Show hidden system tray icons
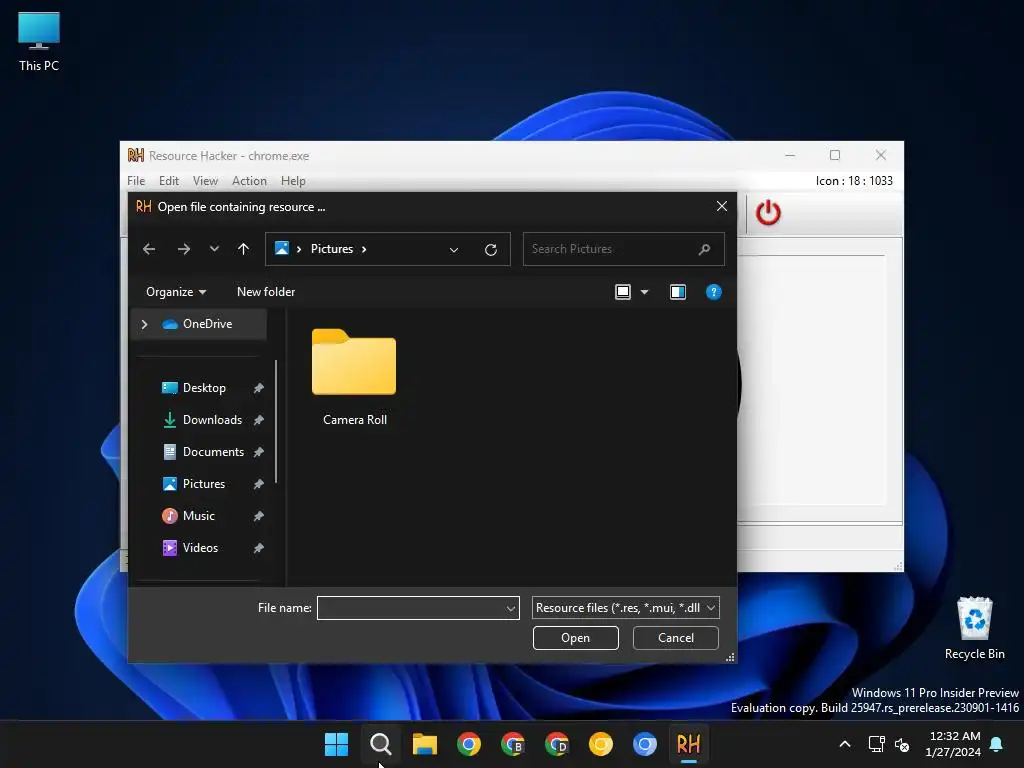 coord(844,744)
